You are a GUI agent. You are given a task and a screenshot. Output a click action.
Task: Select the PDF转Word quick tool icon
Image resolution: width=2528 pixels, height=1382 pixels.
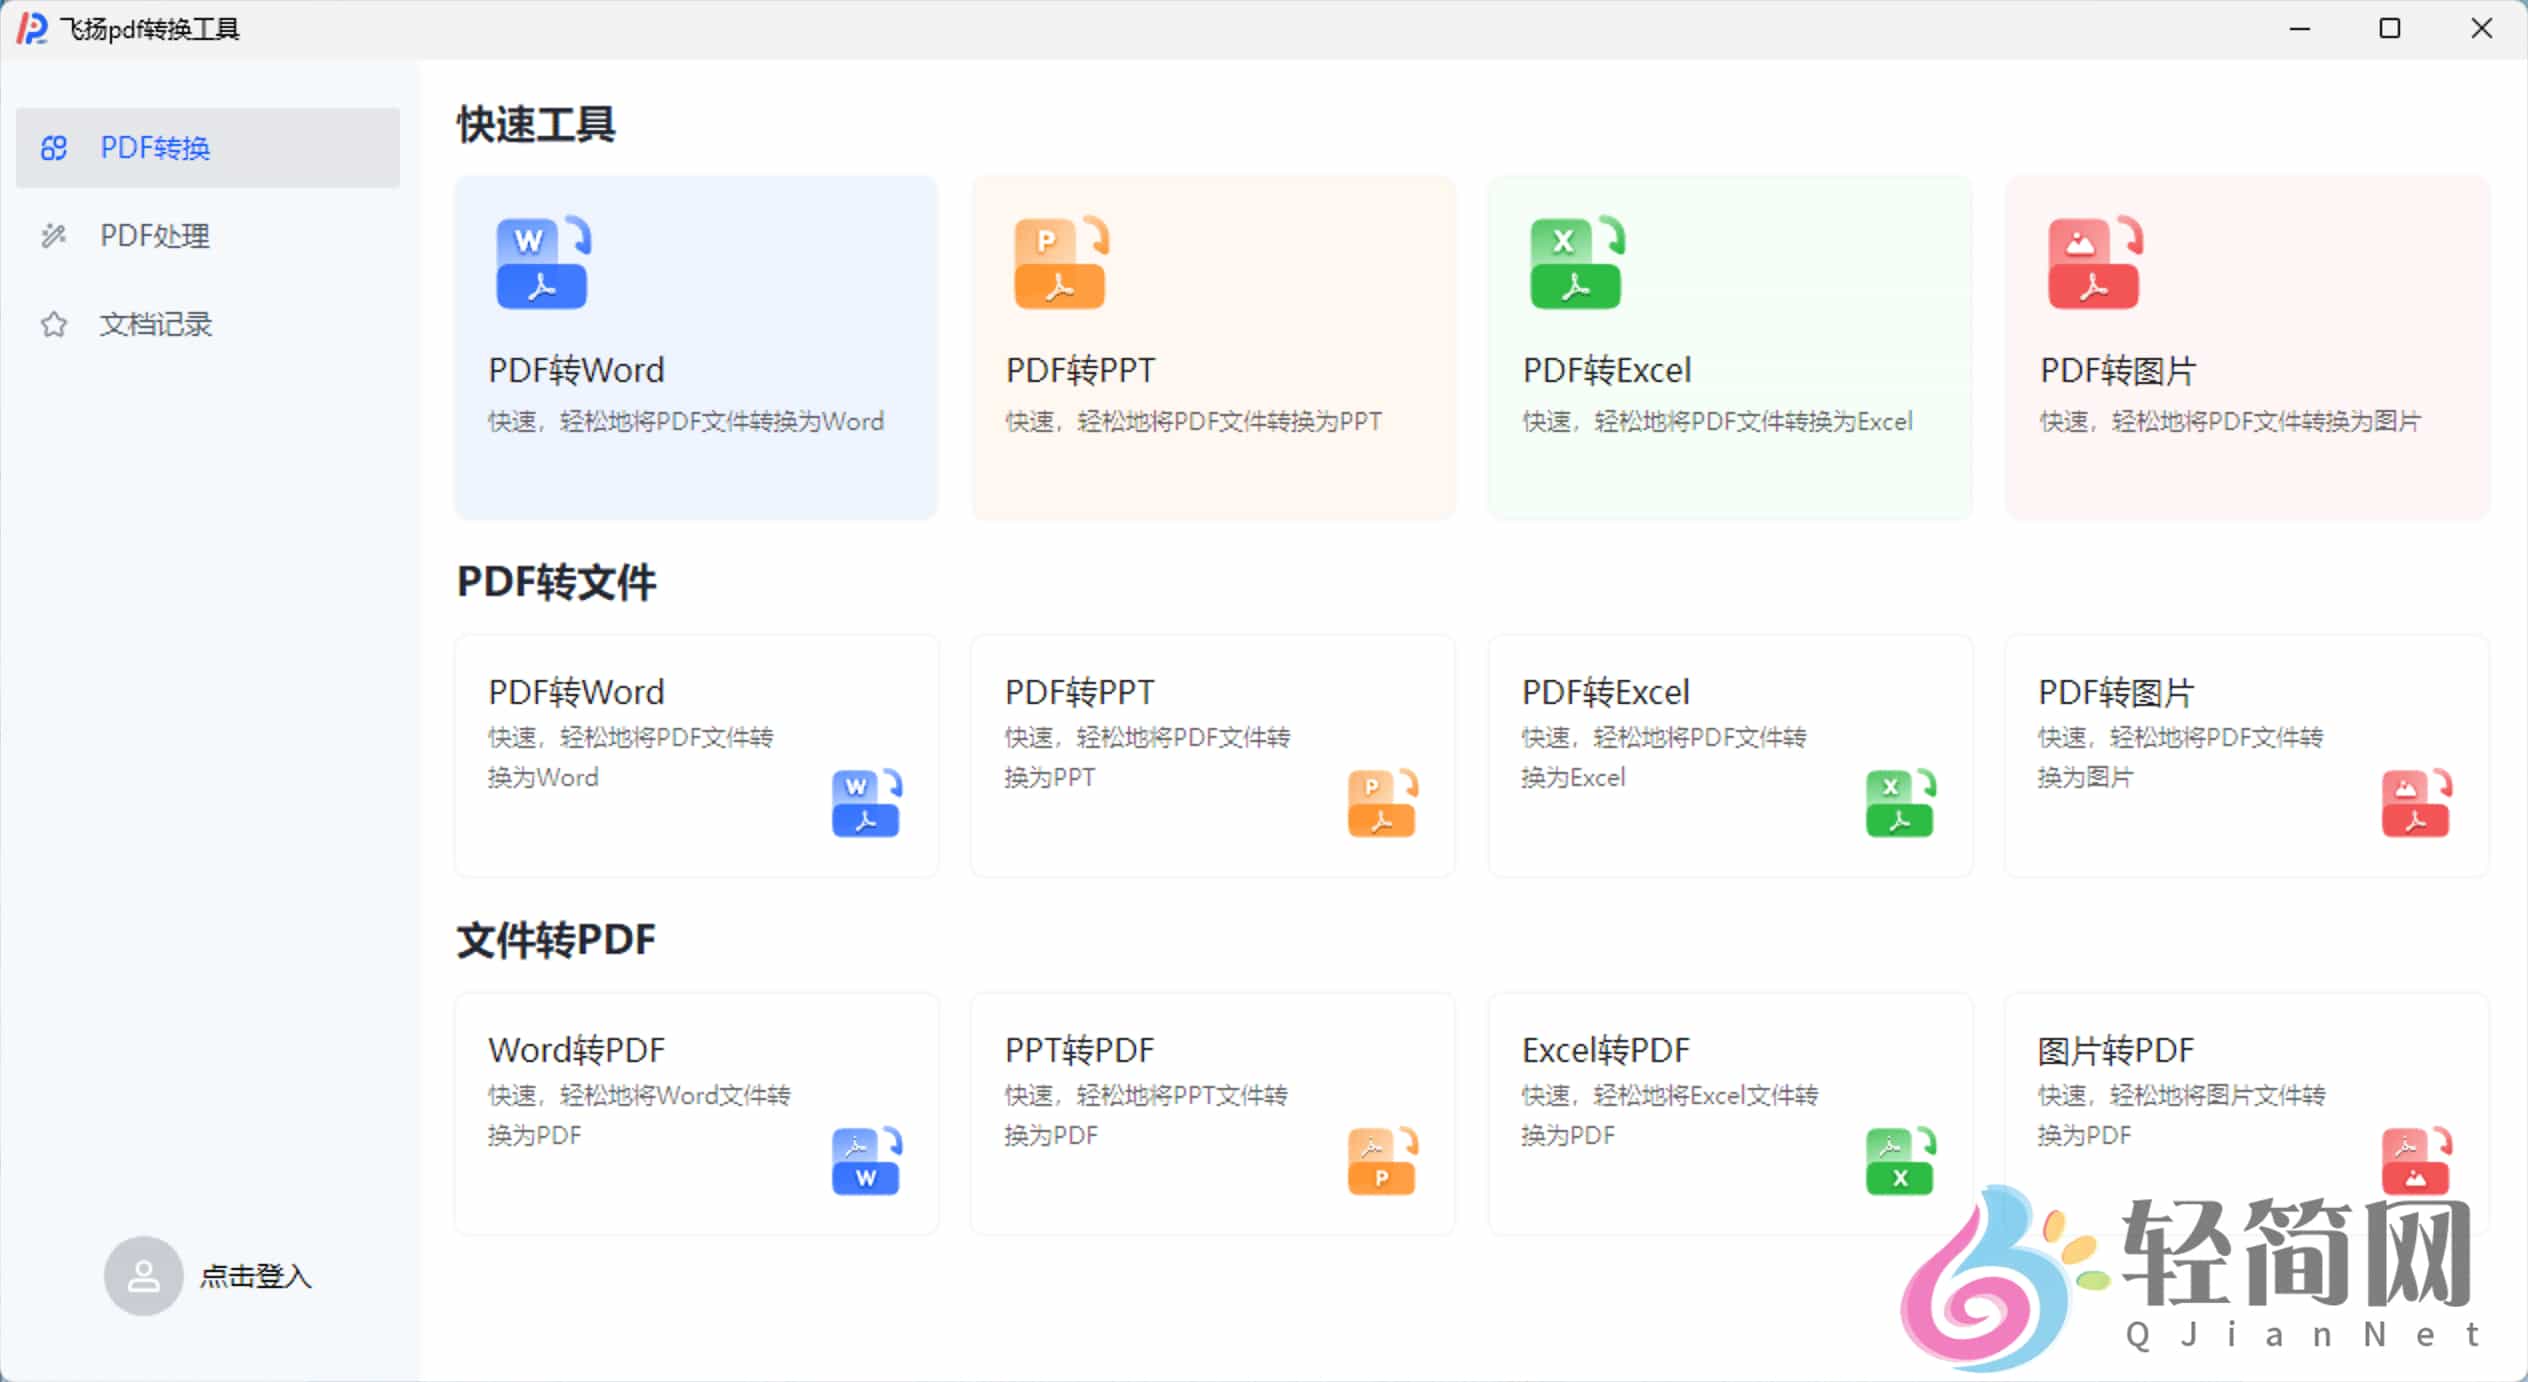pos(541,263)
